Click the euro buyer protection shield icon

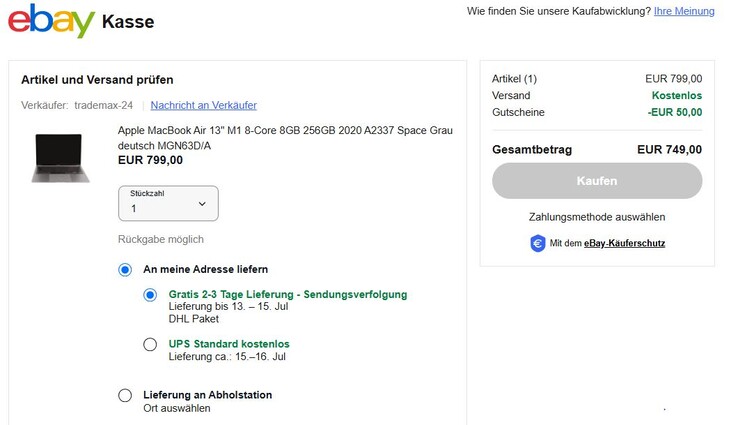tap(537, 243)
